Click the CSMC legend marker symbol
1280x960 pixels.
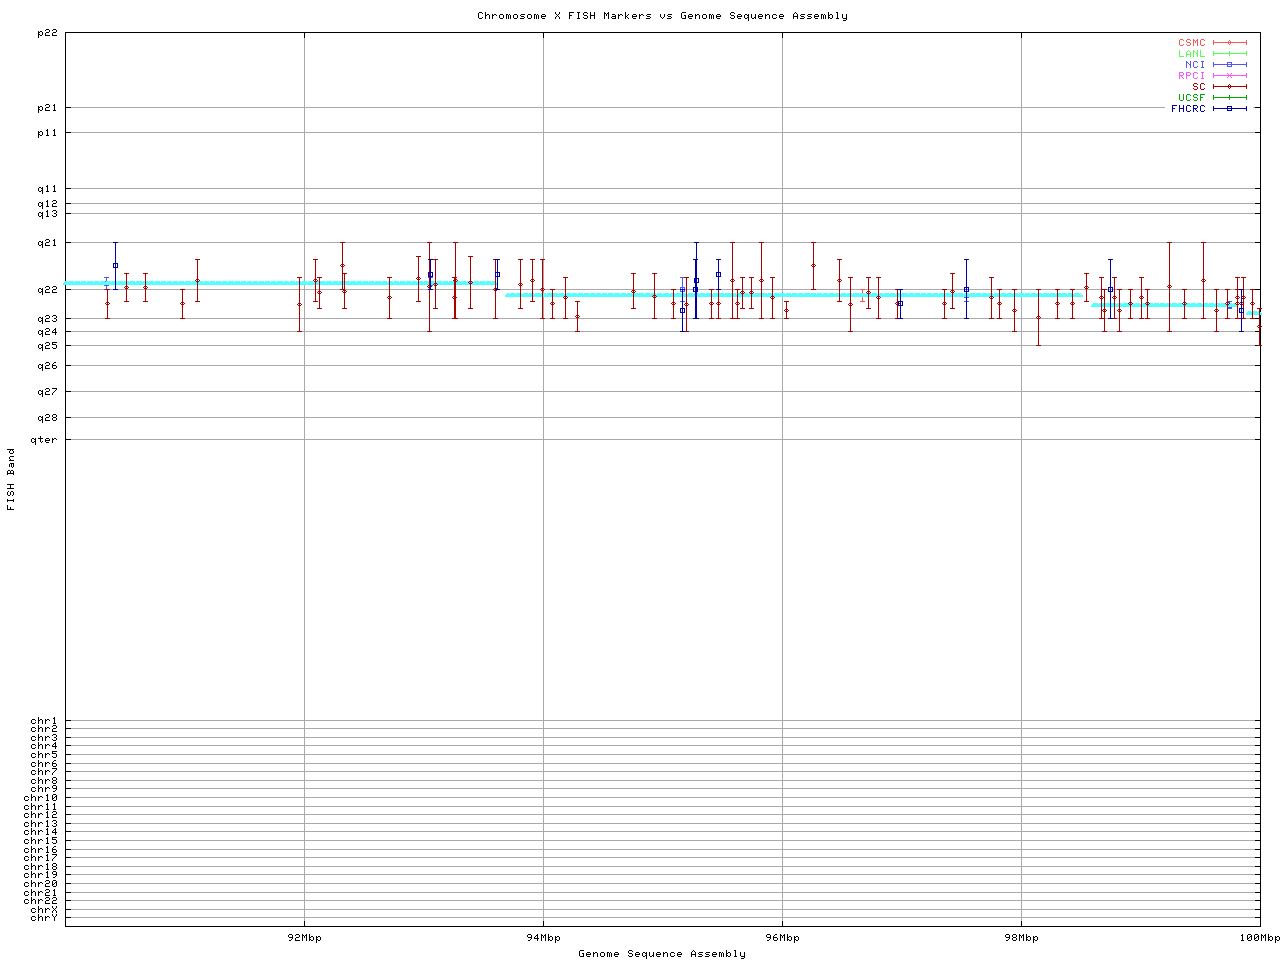click(1229, 43)
